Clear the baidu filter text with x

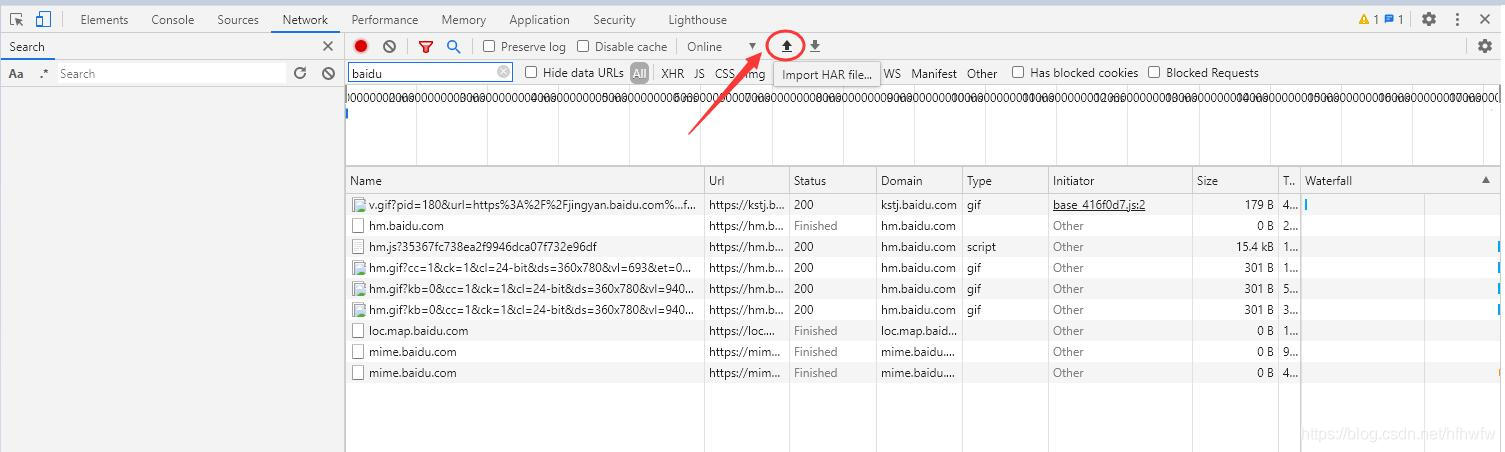click(x=503, y=72)
